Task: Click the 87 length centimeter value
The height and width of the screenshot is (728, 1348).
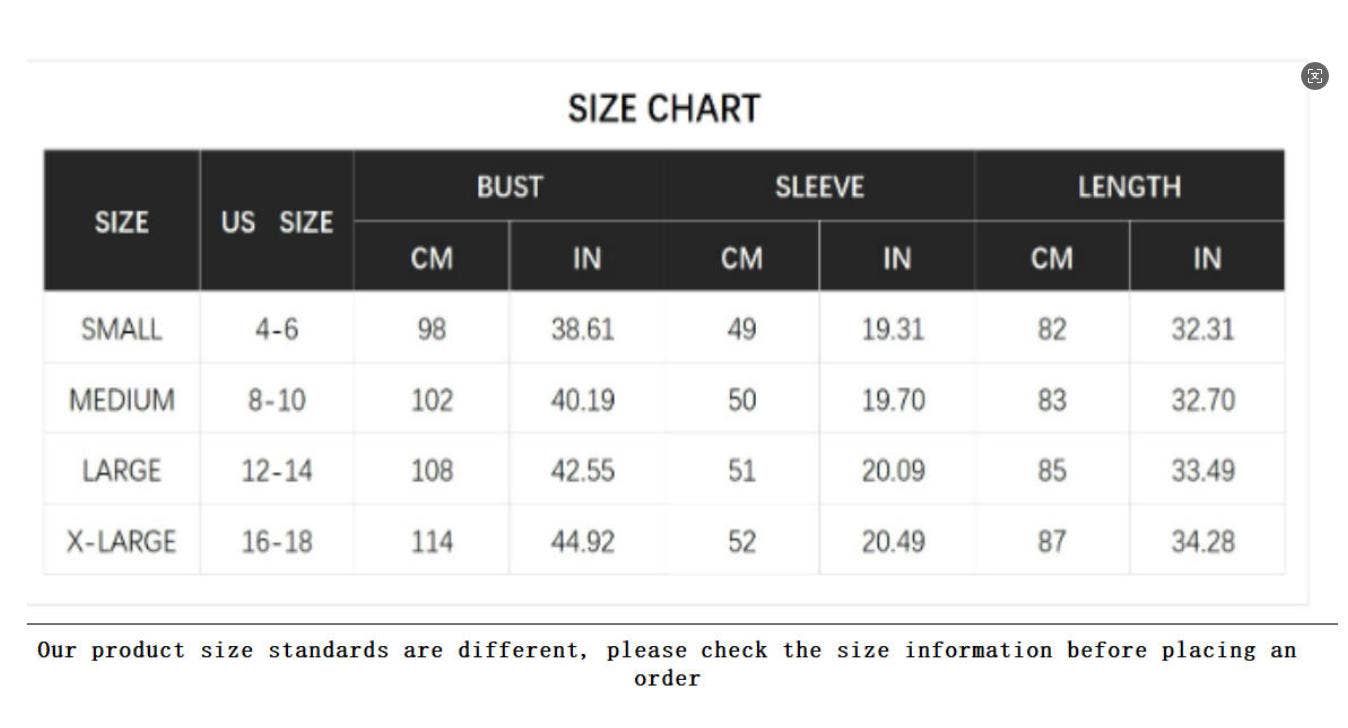Action: pos(1051,541)
